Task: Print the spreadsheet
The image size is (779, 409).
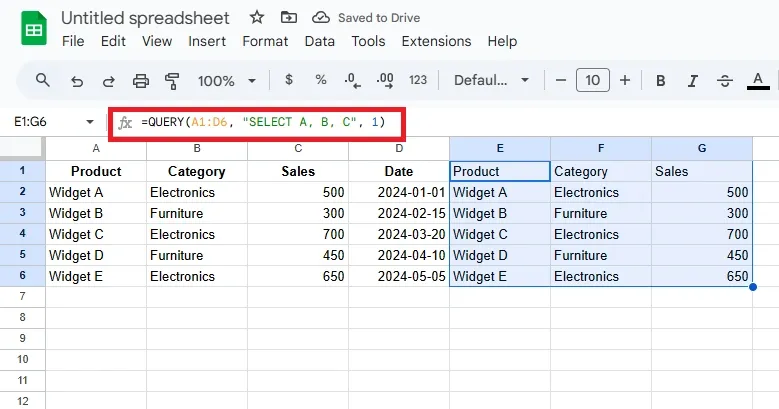Action: [x=141, y=80]
